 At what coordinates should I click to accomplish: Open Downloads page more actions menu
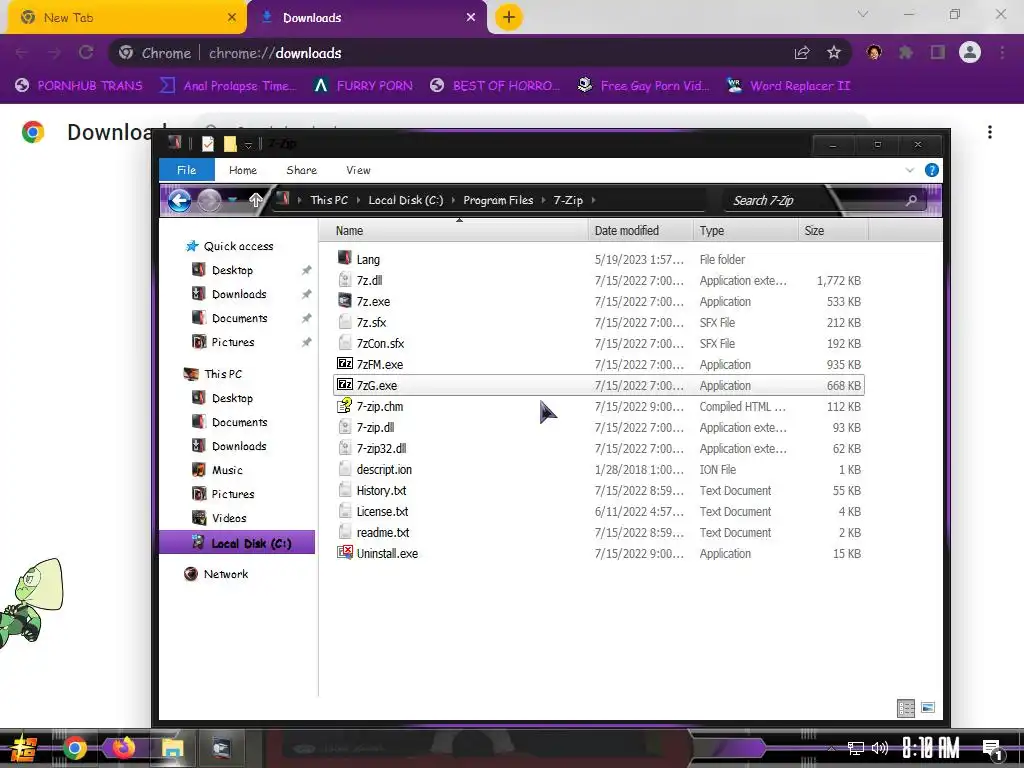tap(990, 133)
